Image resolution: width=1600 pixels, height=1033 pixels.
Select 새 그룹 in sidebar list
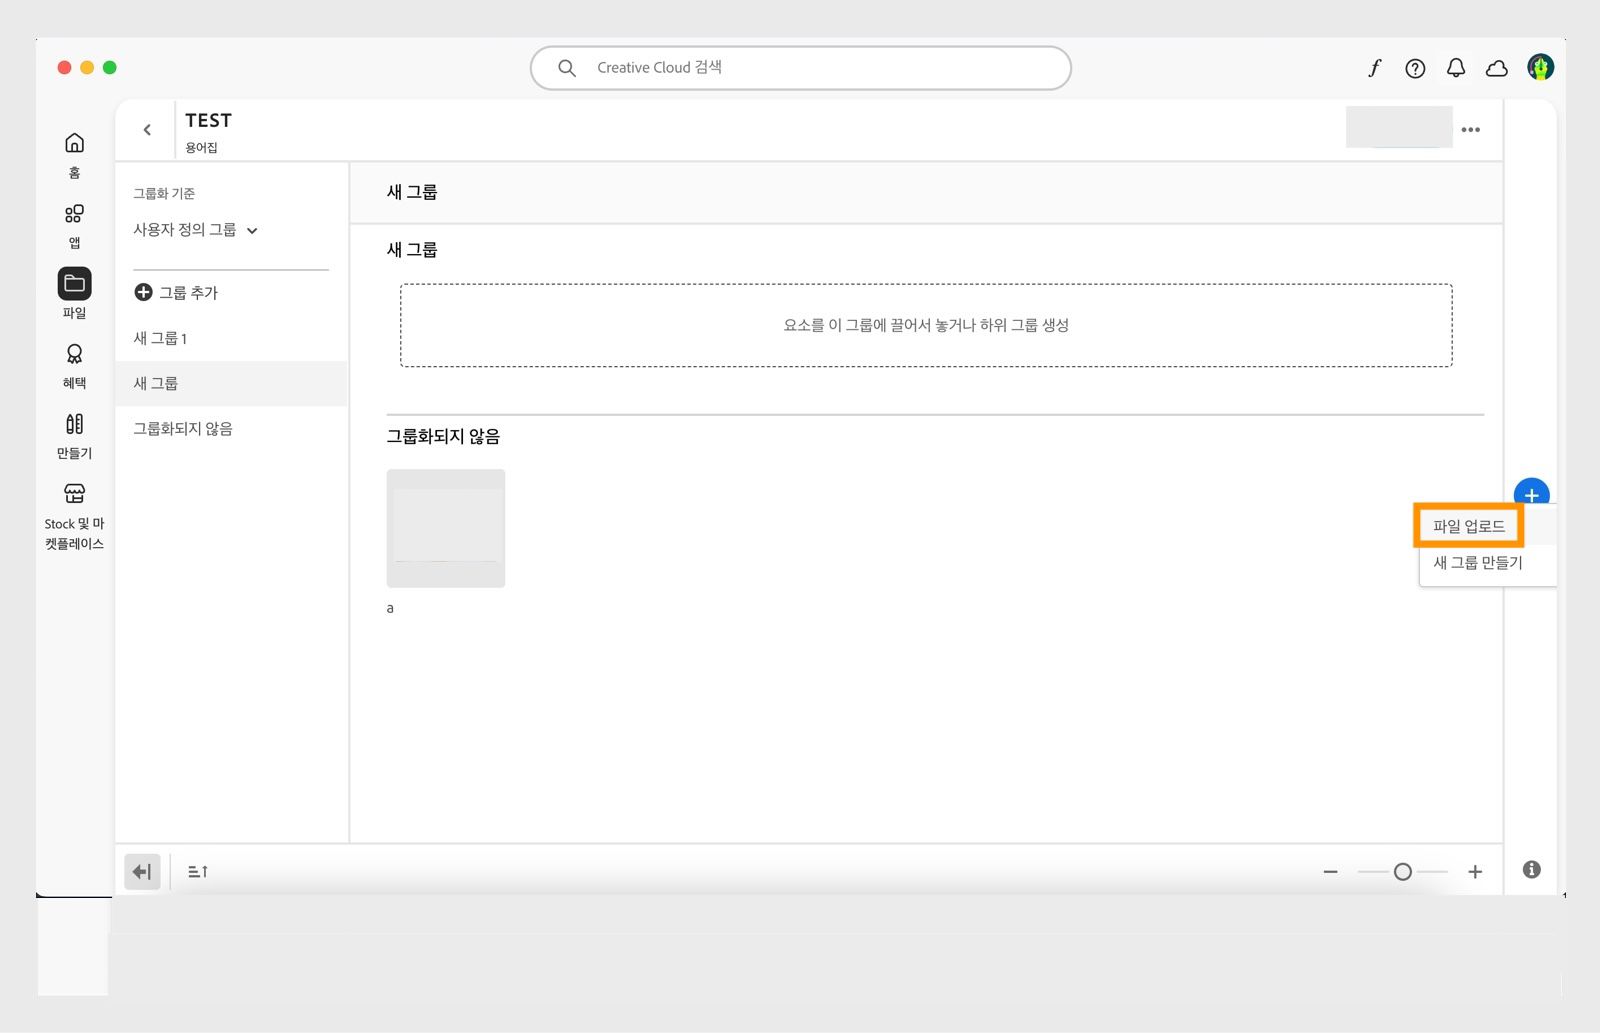(x=232, y=383)
